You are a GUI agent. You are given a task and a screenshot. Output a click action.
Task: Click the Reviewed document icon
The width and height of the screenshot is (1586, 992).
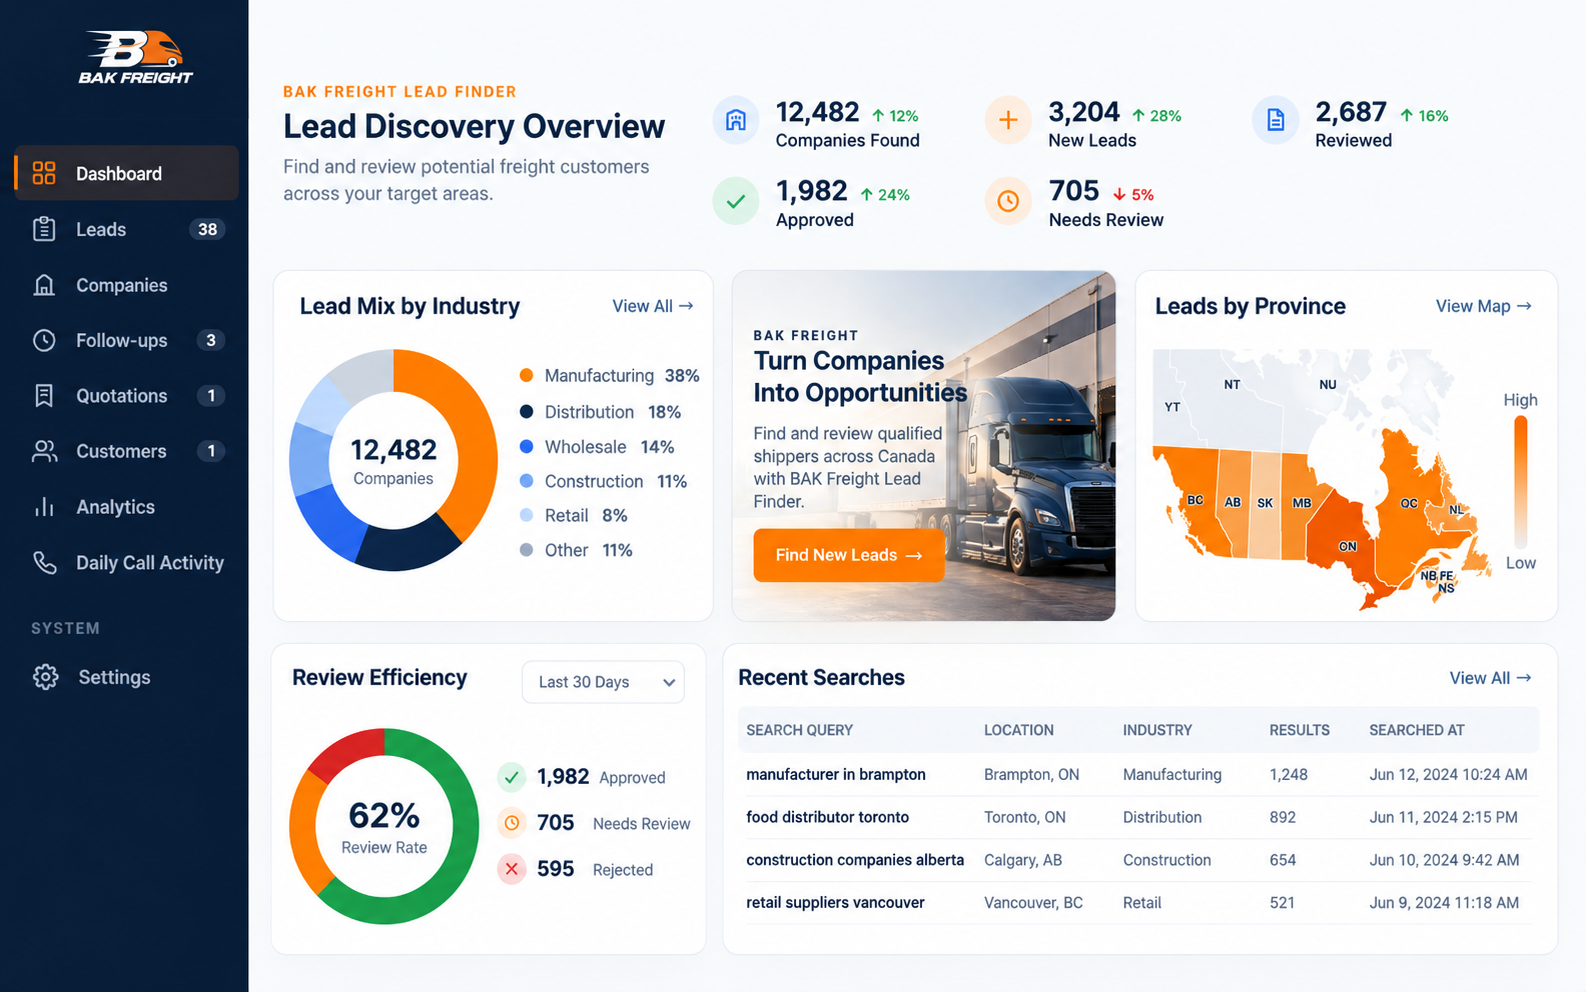(1276, 121)
